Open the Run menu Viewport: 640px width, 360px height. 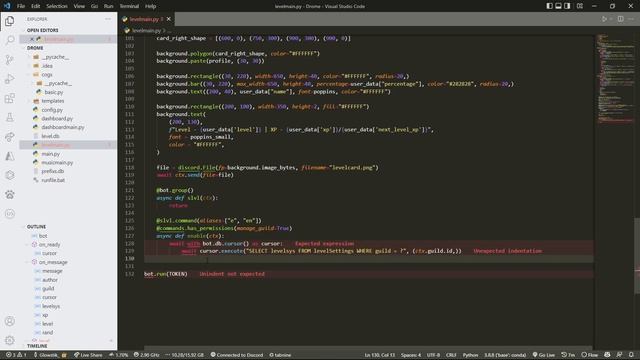[x=109, y=6]
